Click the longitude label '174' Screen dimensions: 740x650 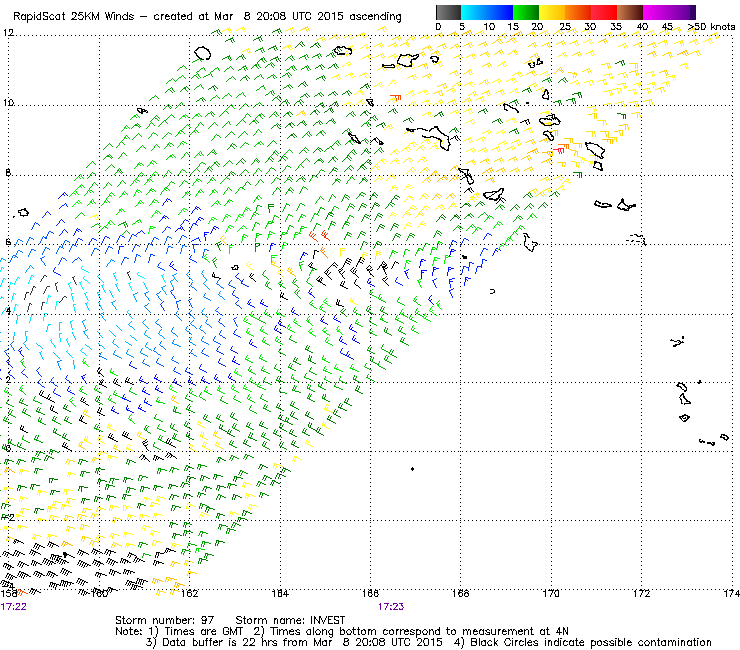(x=731, y=593)
